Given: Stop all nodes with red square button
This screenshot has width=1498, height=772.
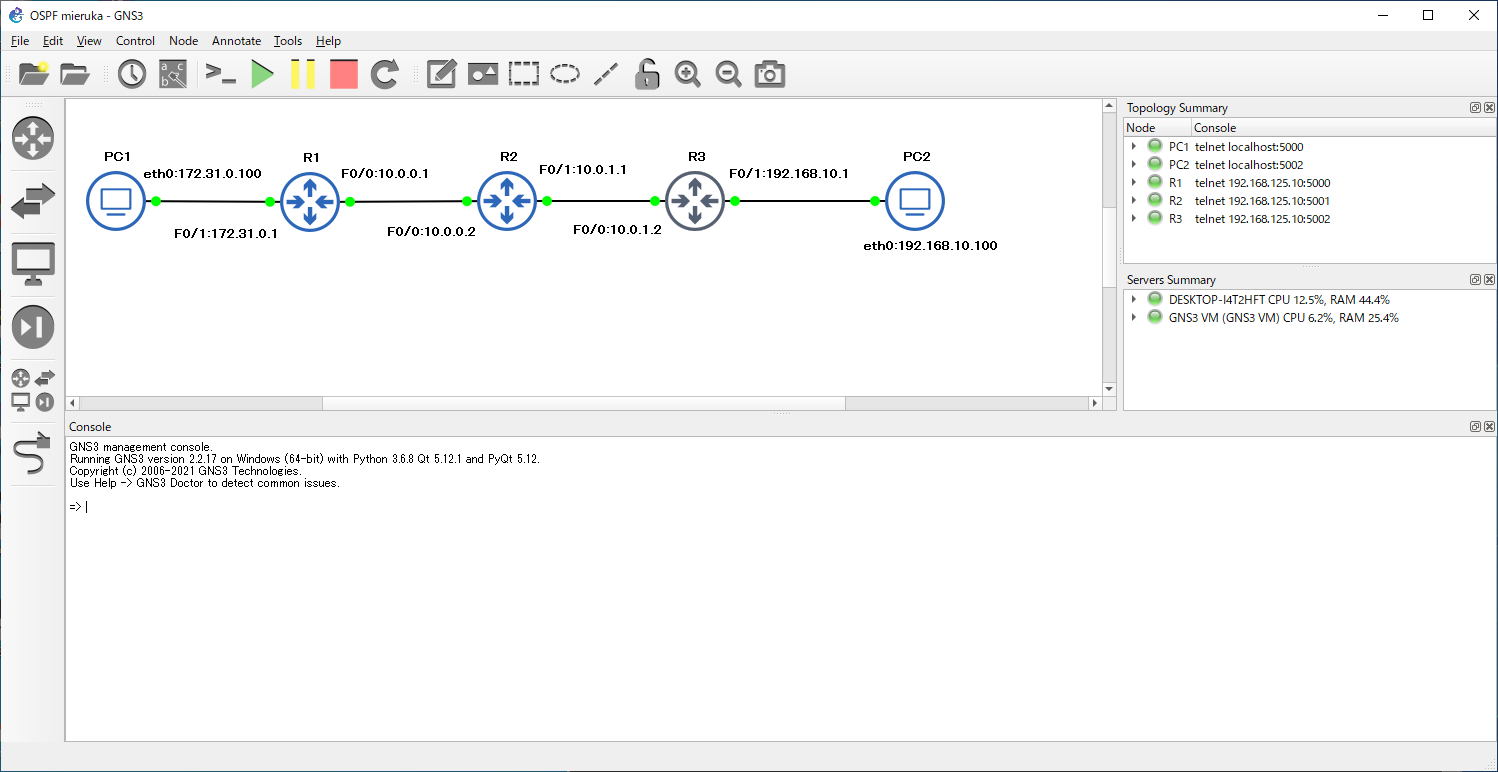Looking at the screenshot, I should pos(343,74).
